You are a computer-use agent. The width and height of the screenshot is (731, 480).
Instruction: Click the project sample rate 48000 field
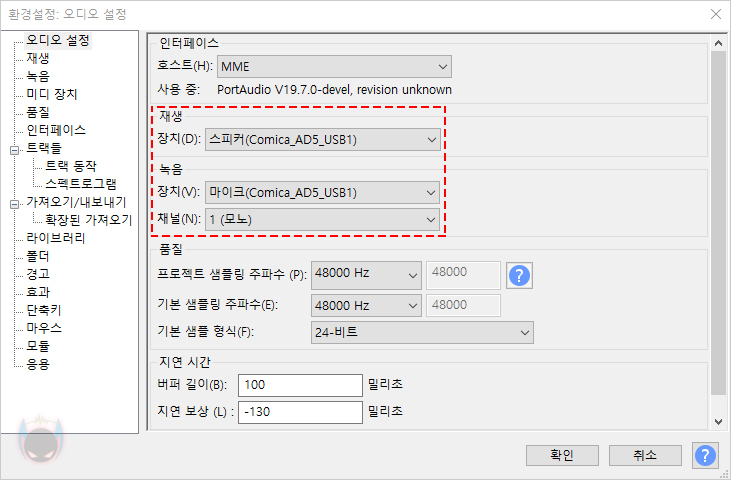(463, 274)
